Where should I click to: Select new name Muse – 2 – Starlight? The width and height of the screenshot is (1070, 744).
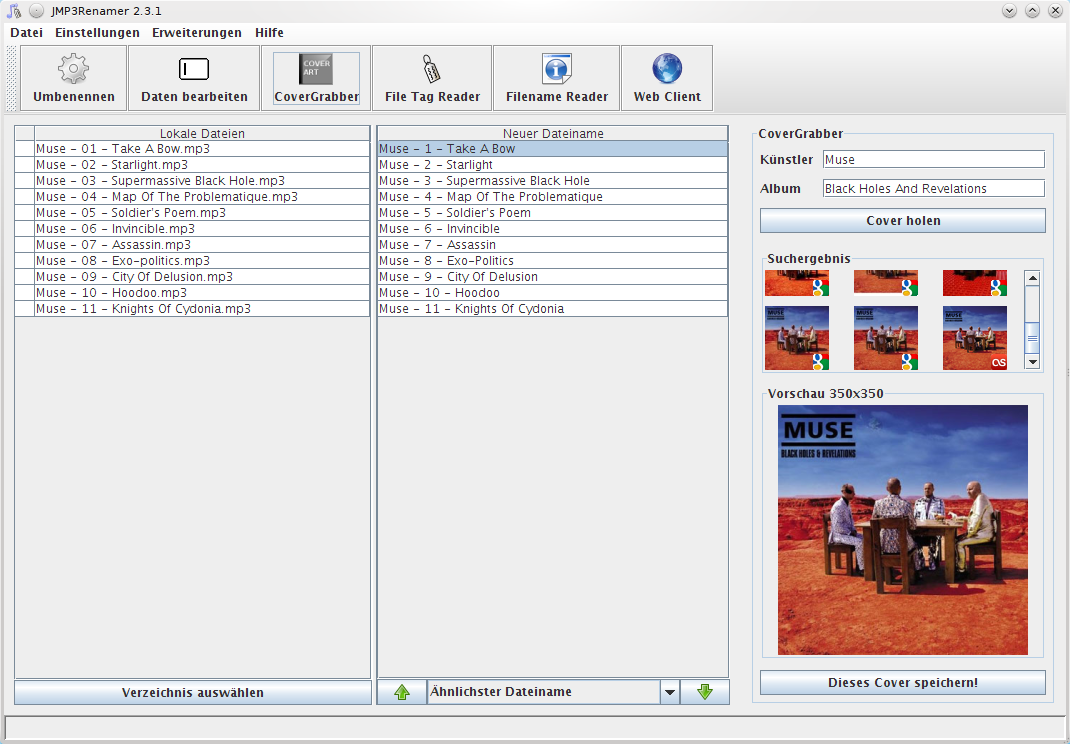coord(553,164)
